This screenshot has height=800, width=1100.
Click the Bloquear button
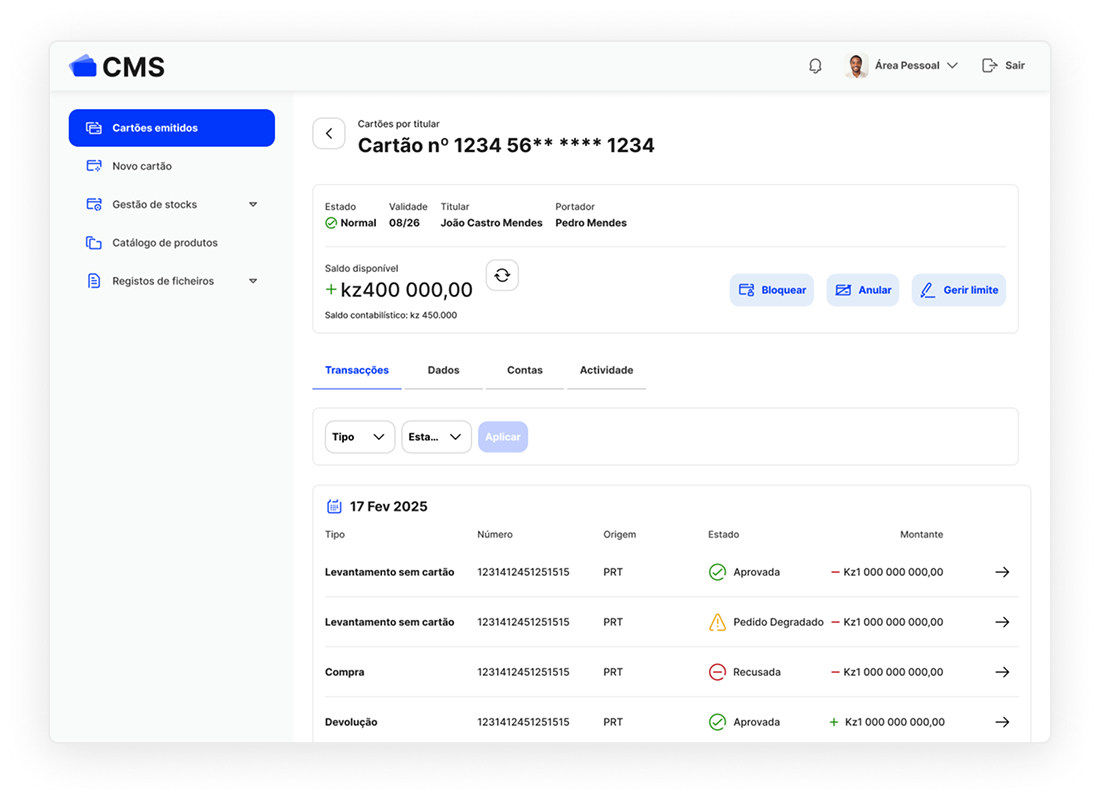[771, 290]
